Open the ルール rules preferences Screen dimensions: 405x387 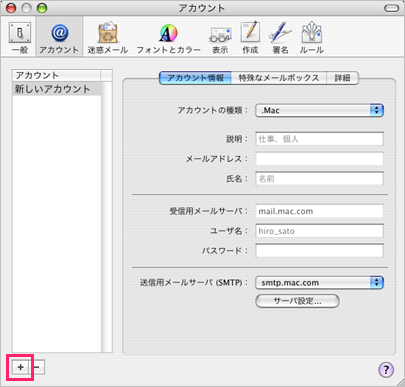point(311,38)
